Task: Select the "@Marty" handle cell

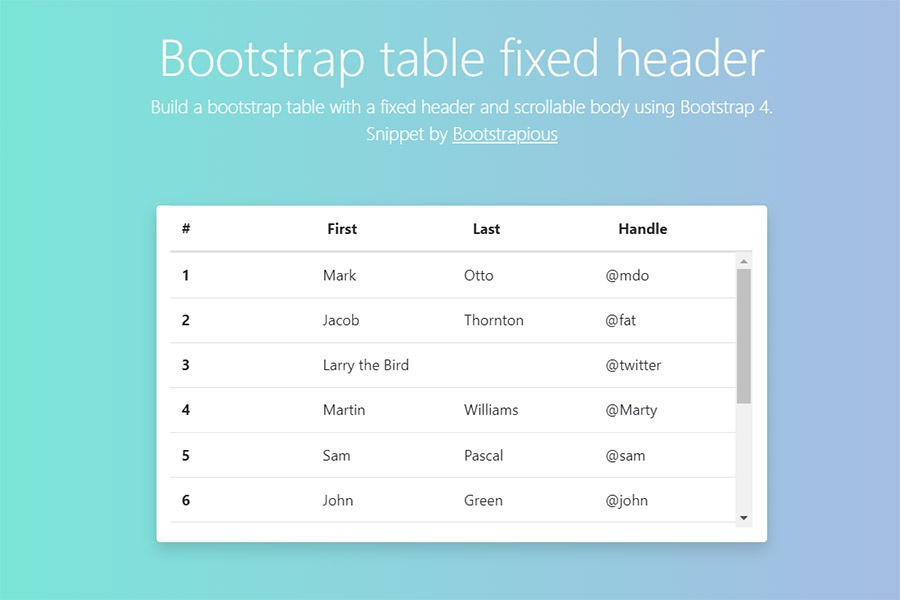Action: click(x=631, y=410)
